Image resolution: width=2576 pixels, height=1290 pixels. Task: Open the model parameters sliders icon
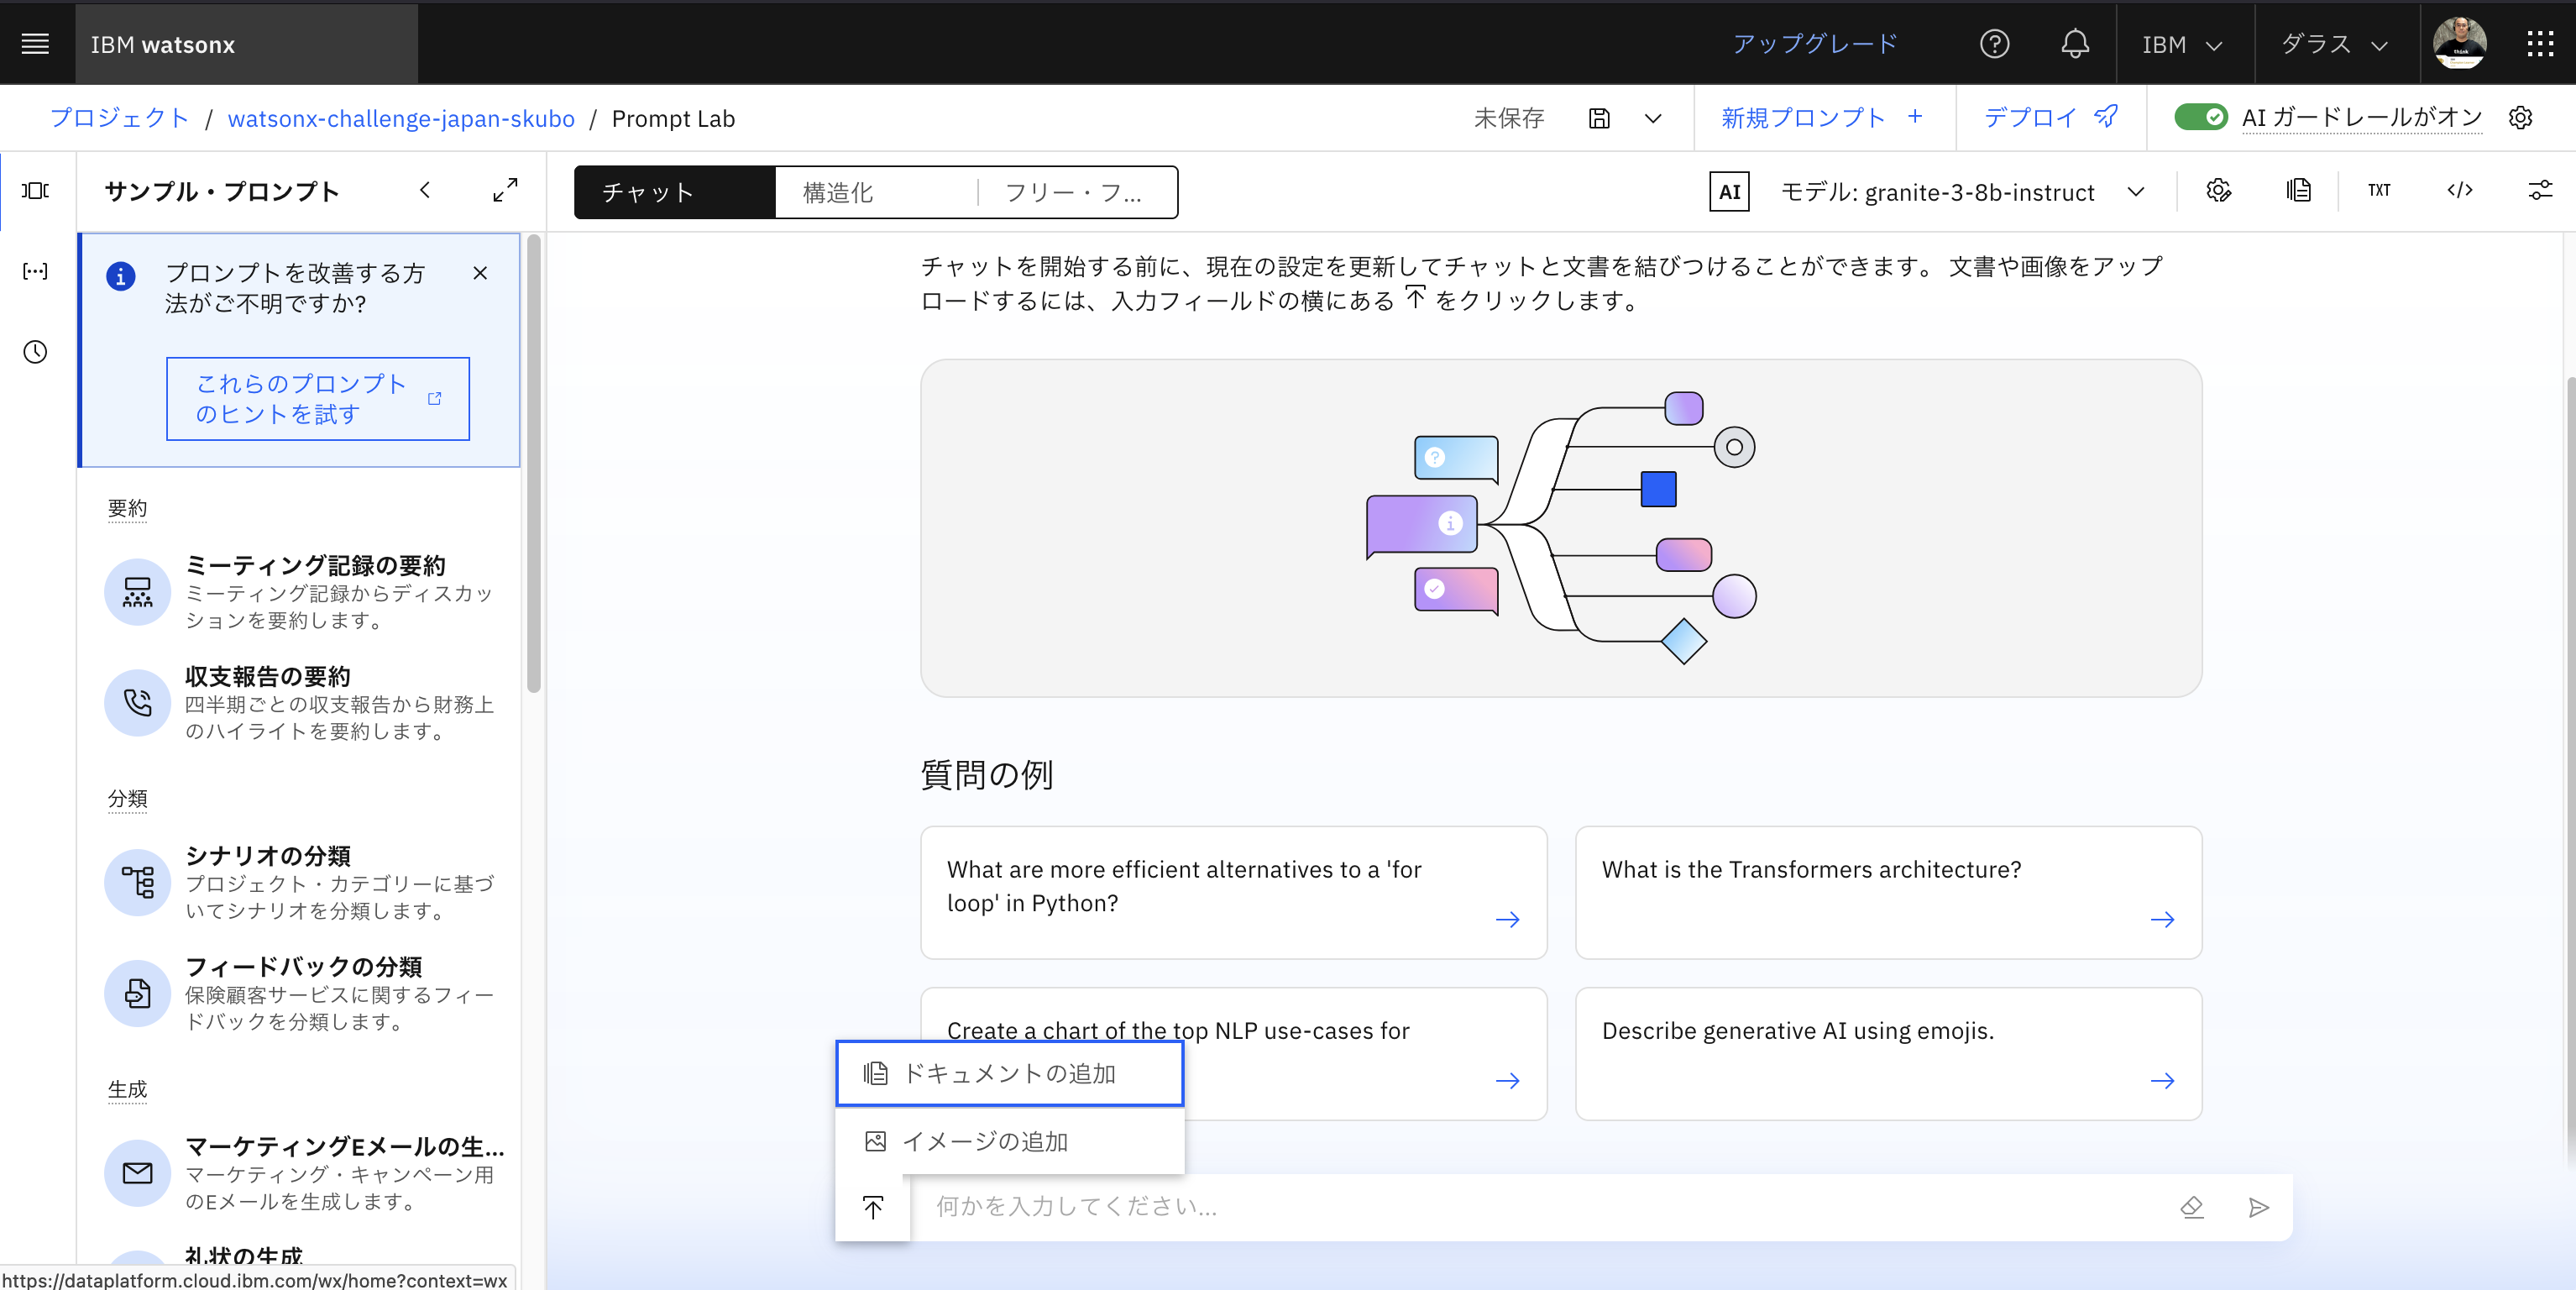coord(2540,190)
